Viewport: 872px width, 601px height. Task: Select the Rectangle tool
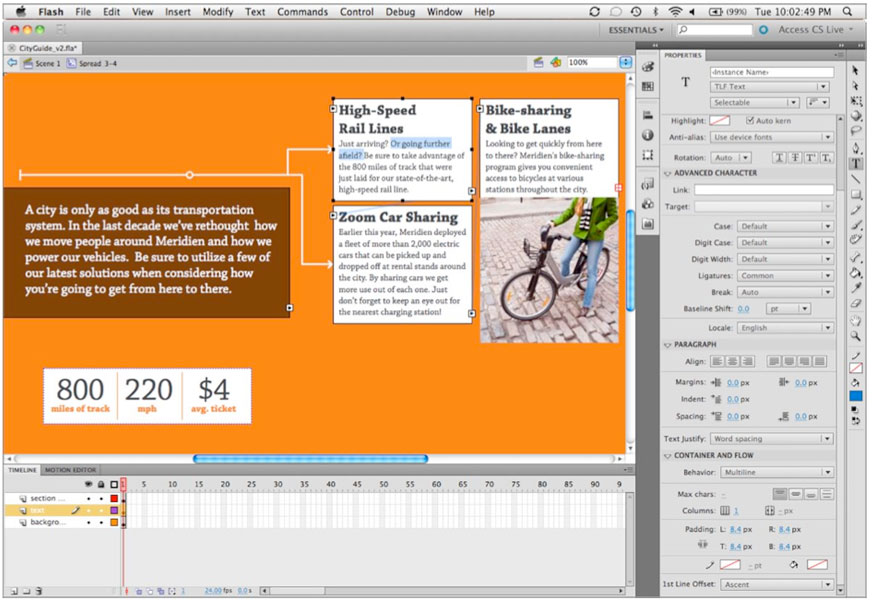coord(855,195)
